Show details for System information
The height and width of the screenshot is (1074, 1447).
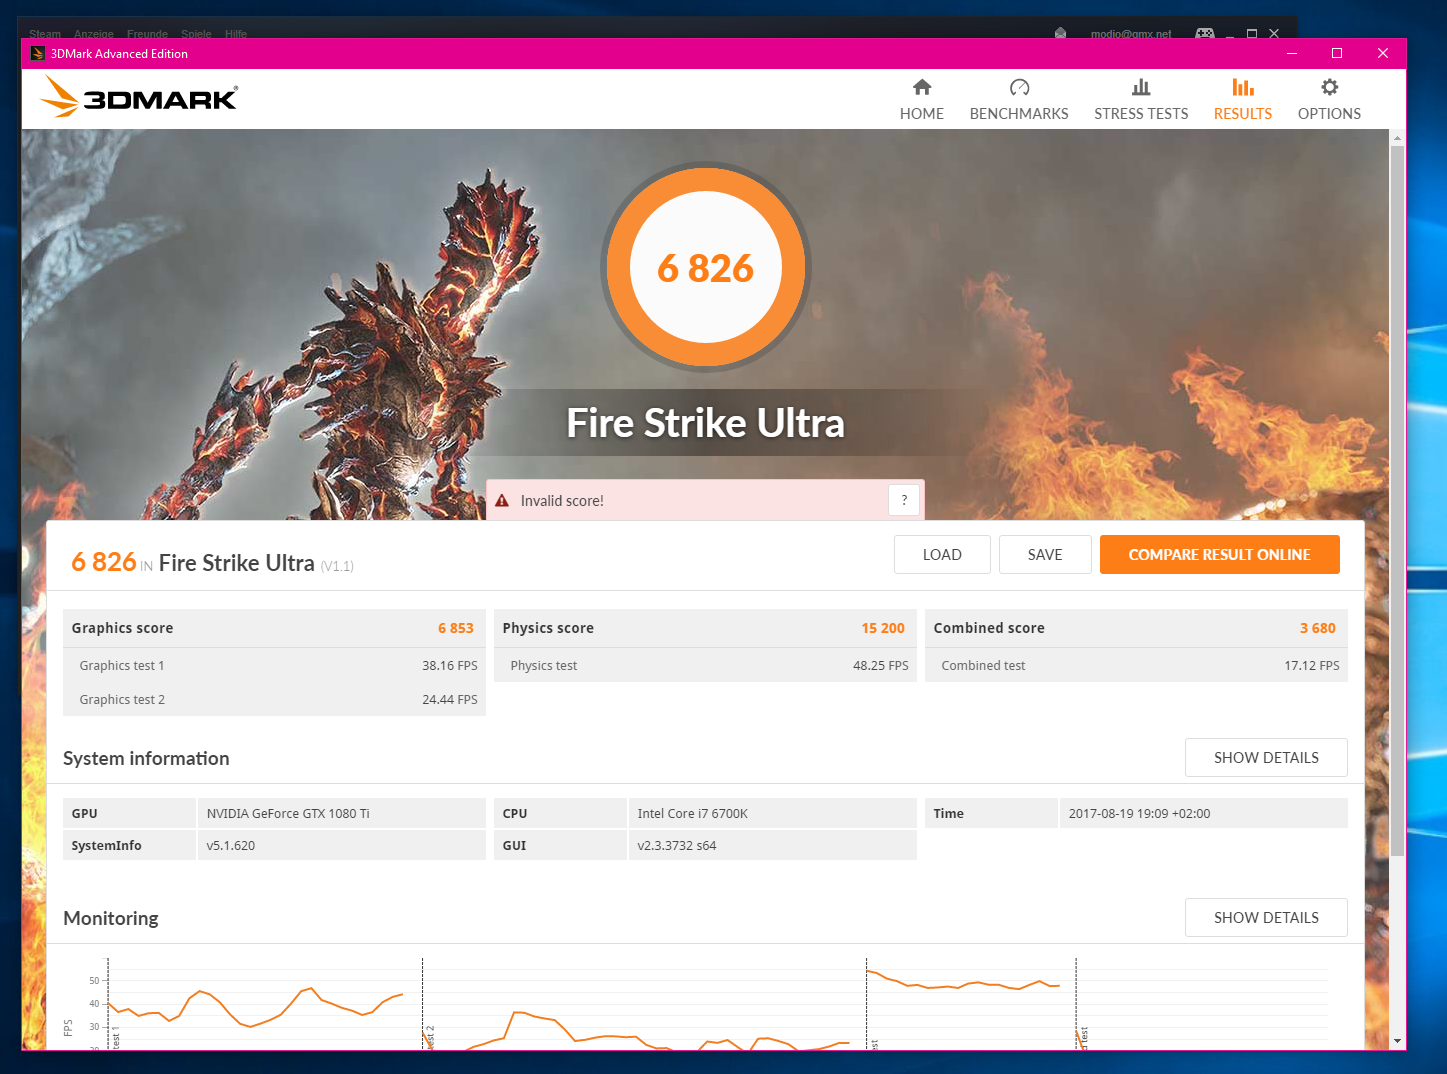(x=1266, y=758)
